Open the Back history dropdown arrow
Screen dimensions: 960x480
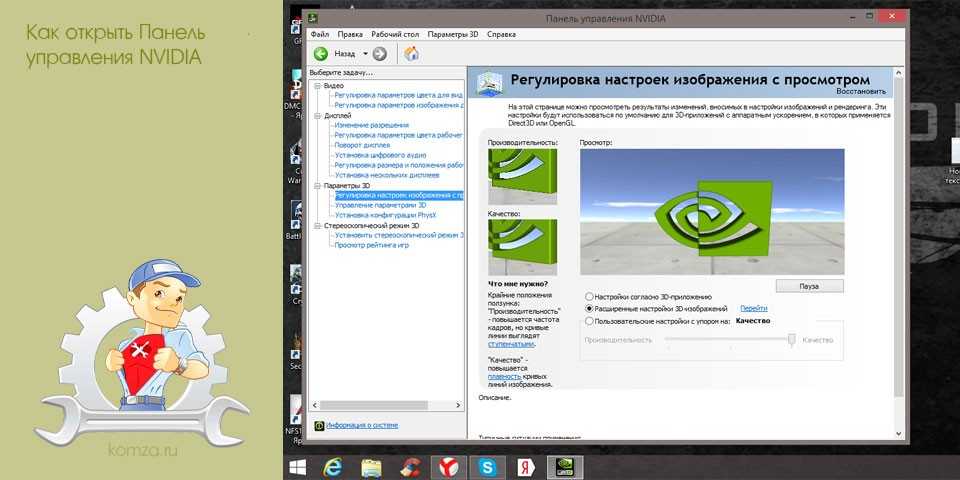pos(366,54)
